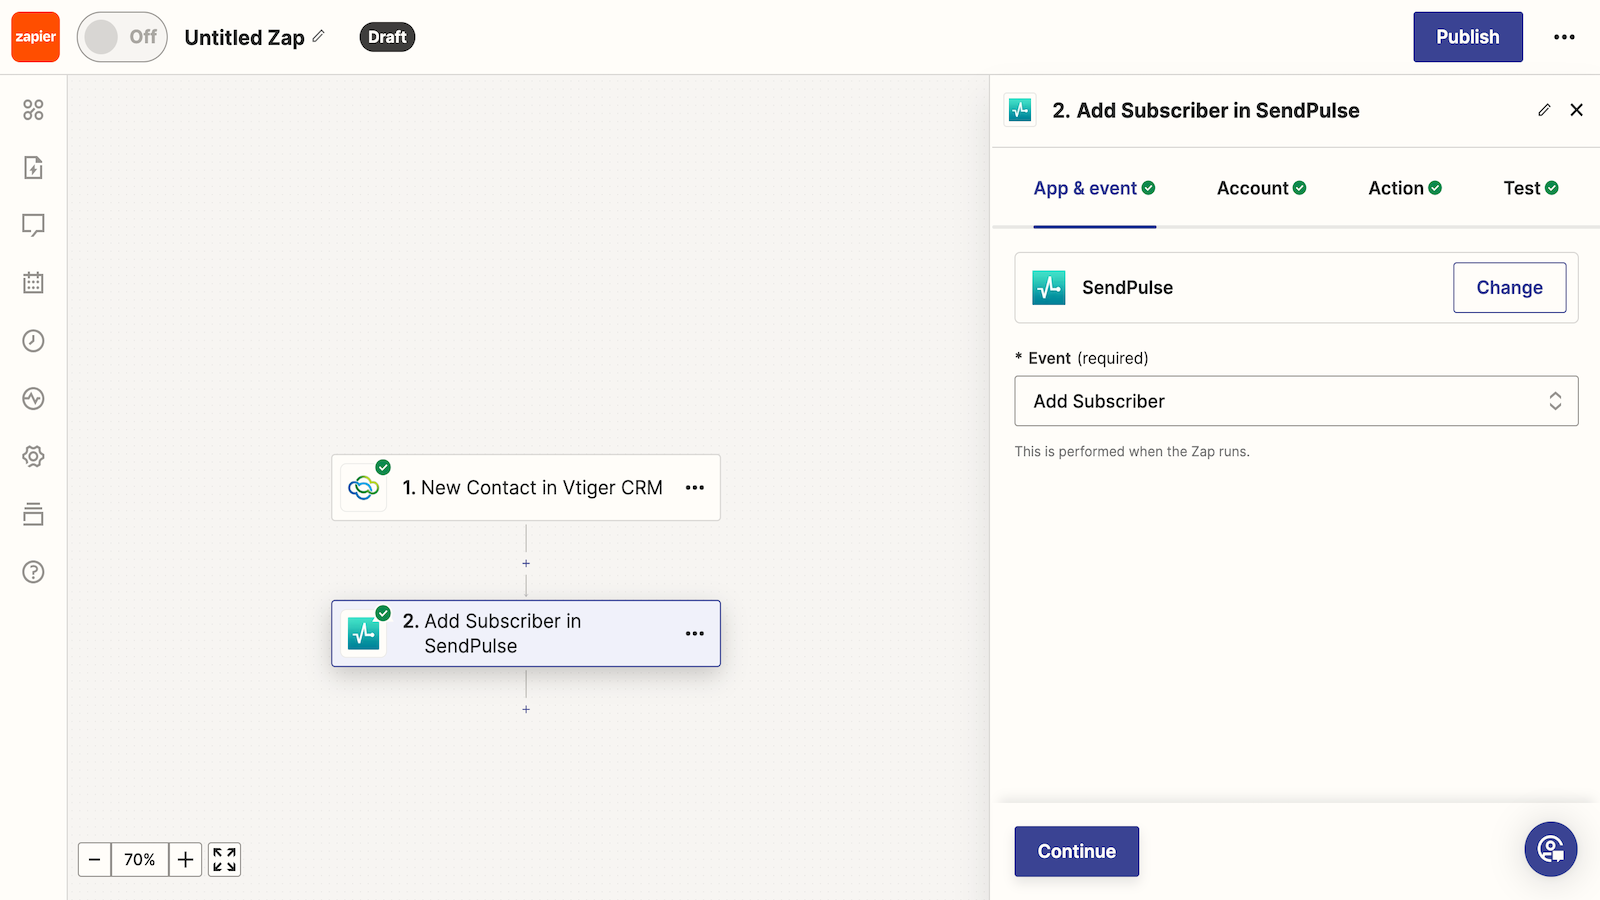Switch to the Account tab
Viewport: 1600px width, 900px height.
click(x=1260, y=188)
